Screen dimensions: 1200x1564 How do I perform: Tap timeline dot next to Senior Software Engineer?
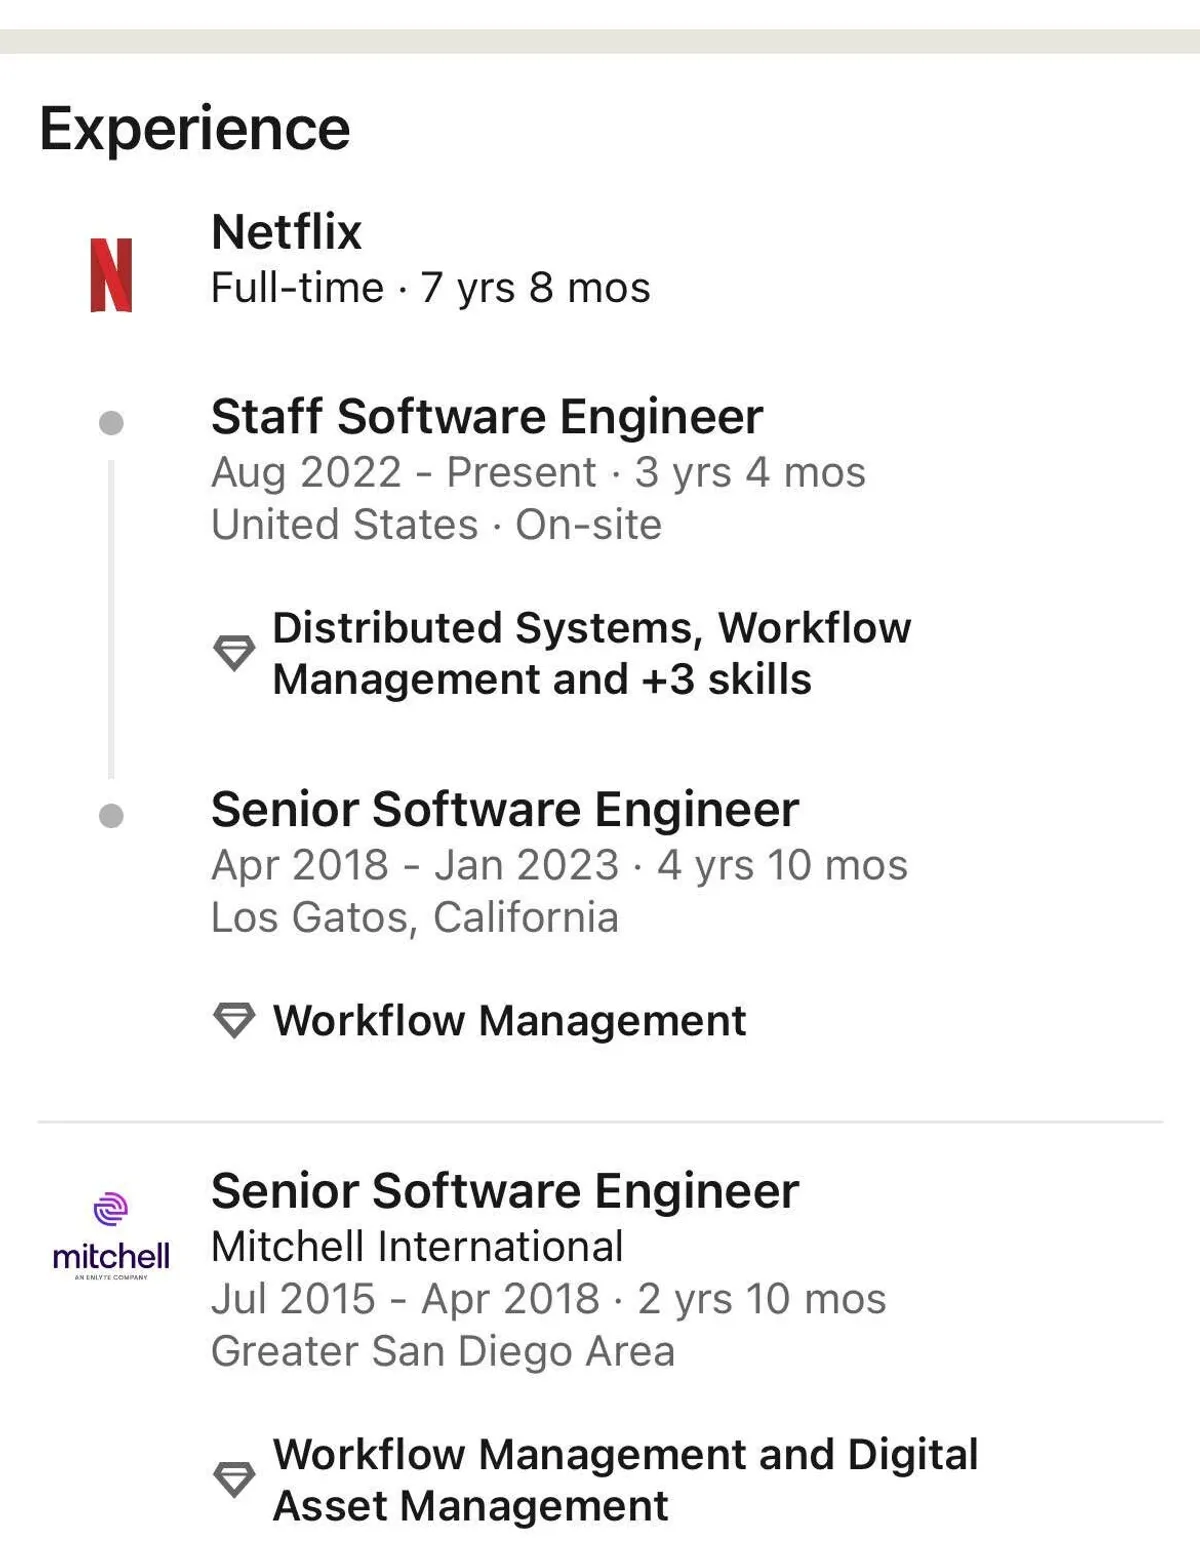pyautogui.click(x=111, y=816)
